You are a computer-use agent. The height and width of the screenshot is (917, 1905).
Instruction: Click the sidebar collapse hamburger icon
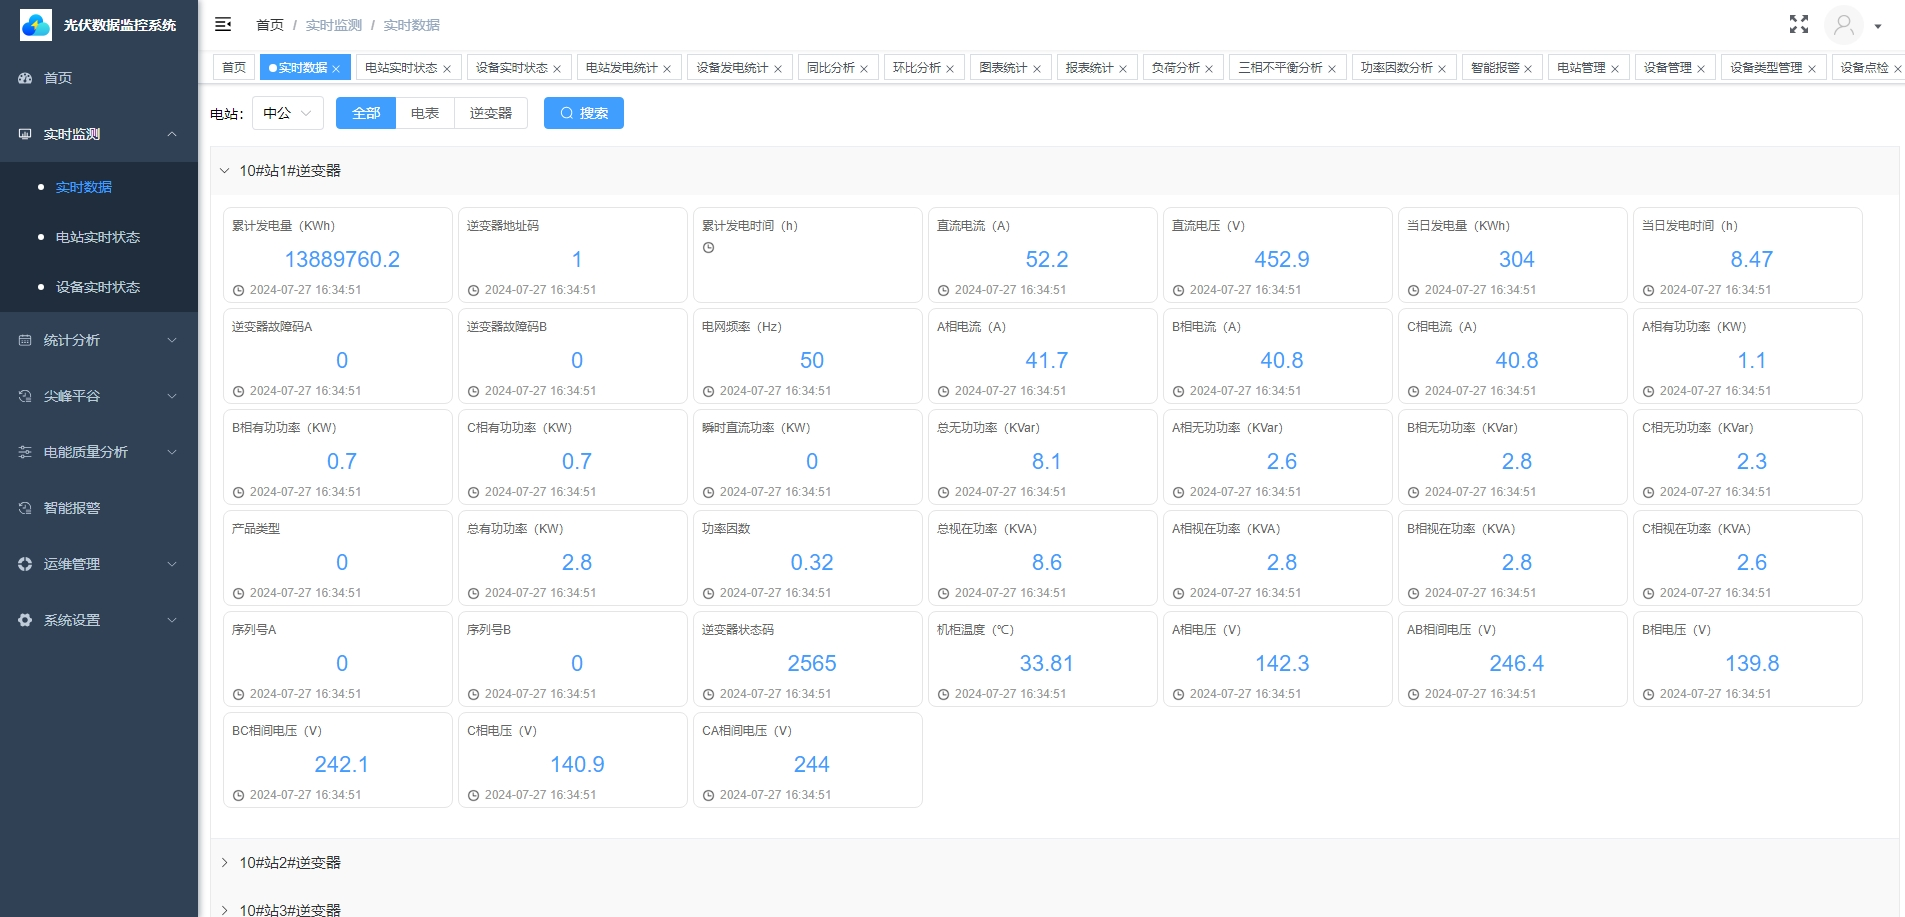point(223,24)
